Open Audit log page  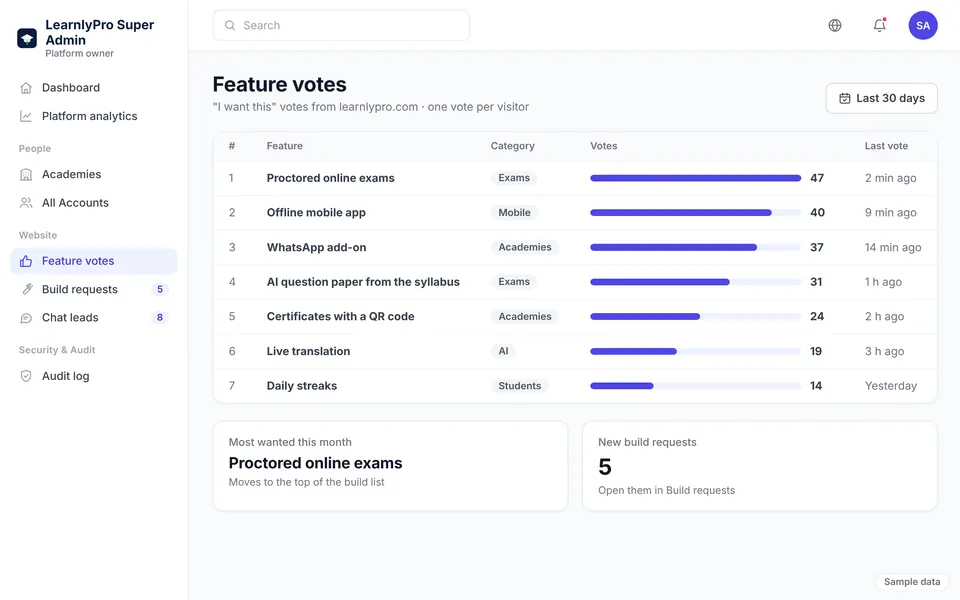point(94,376)
